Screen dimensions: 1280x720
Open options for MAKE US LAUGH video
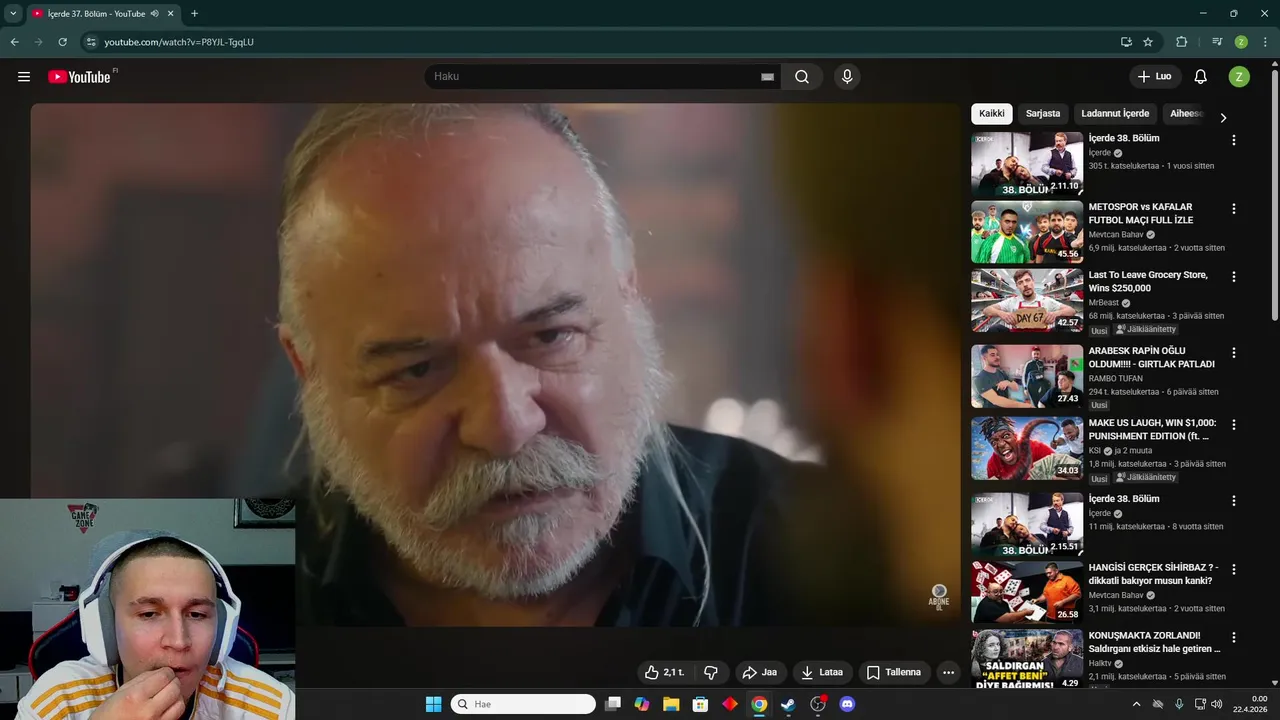[x=1233, y=425]
